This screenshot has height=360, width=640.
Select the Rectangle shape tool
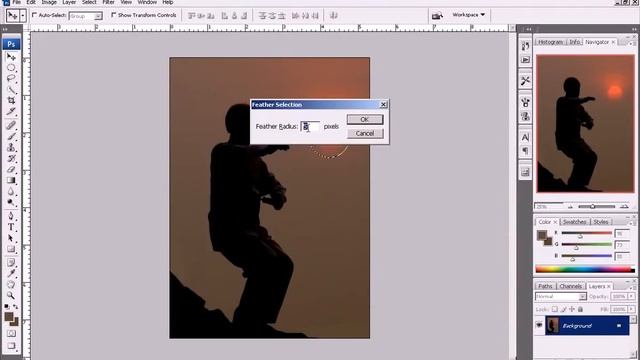pos(11,249)
